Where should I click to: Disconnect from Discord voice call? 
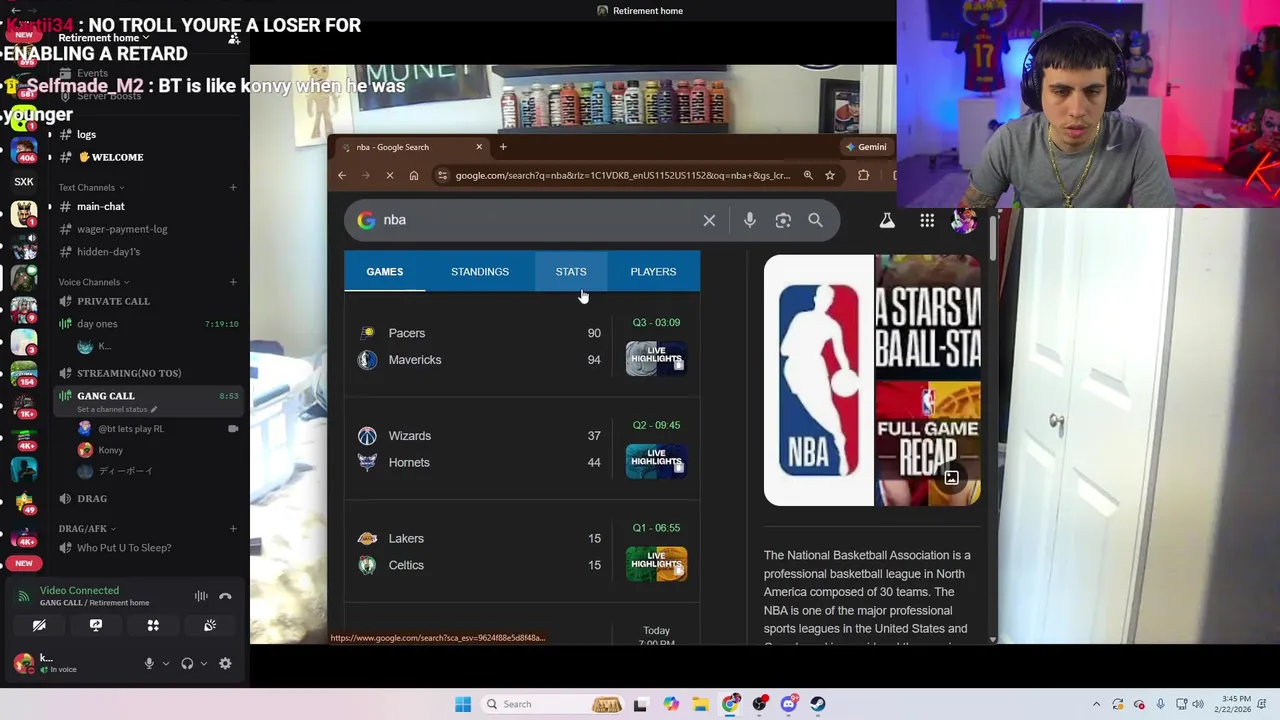tap(225, 597)
